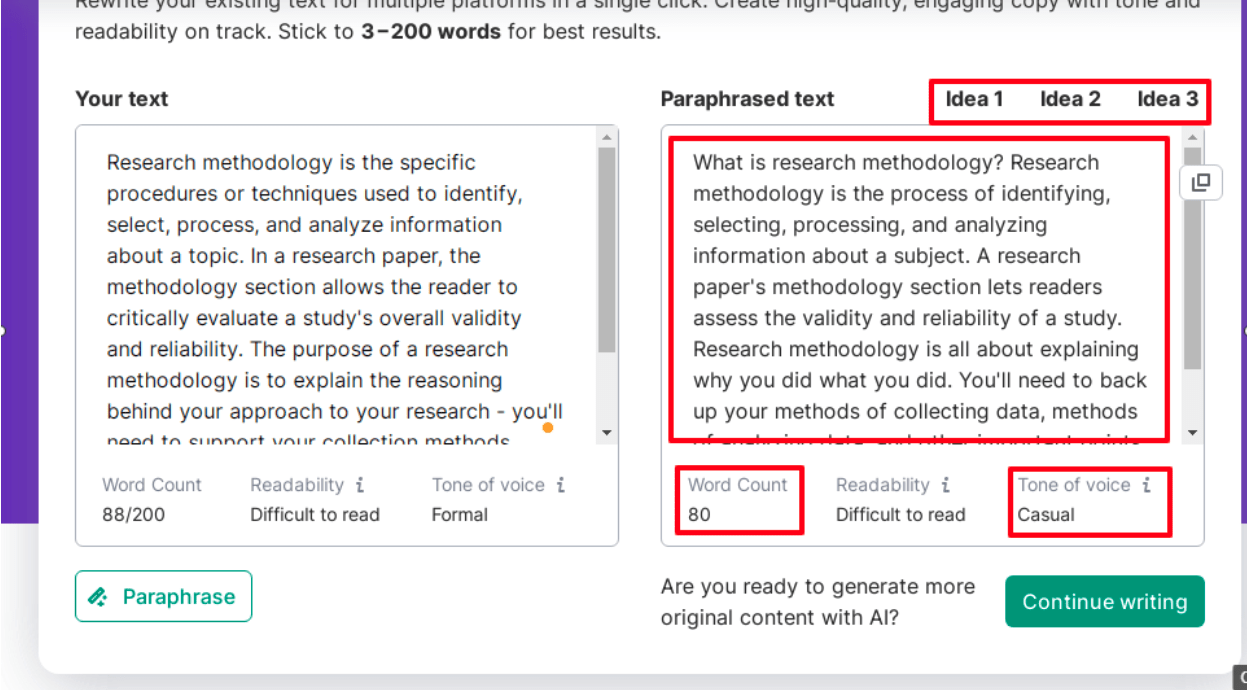Click down arrow of Paraphrased text scrollbar

(1192, 433)
